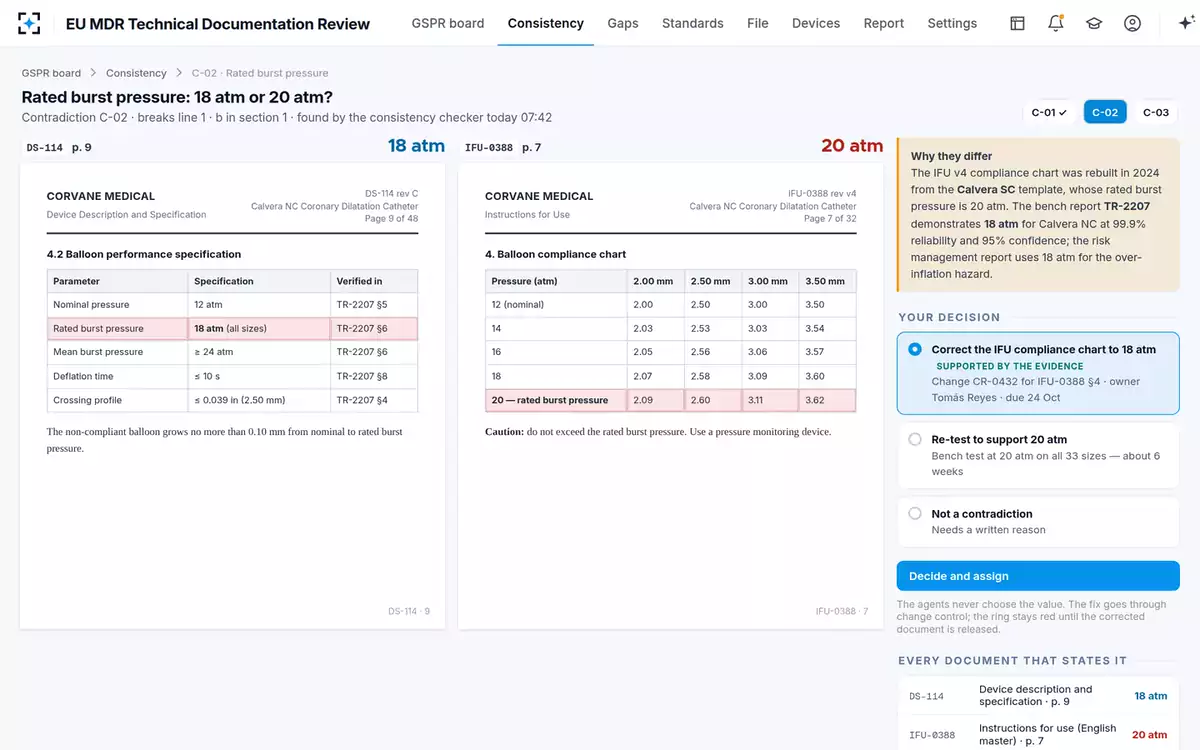Open the Devices tab
Viewport: 1200px width, 750px height.
point(816,23)
